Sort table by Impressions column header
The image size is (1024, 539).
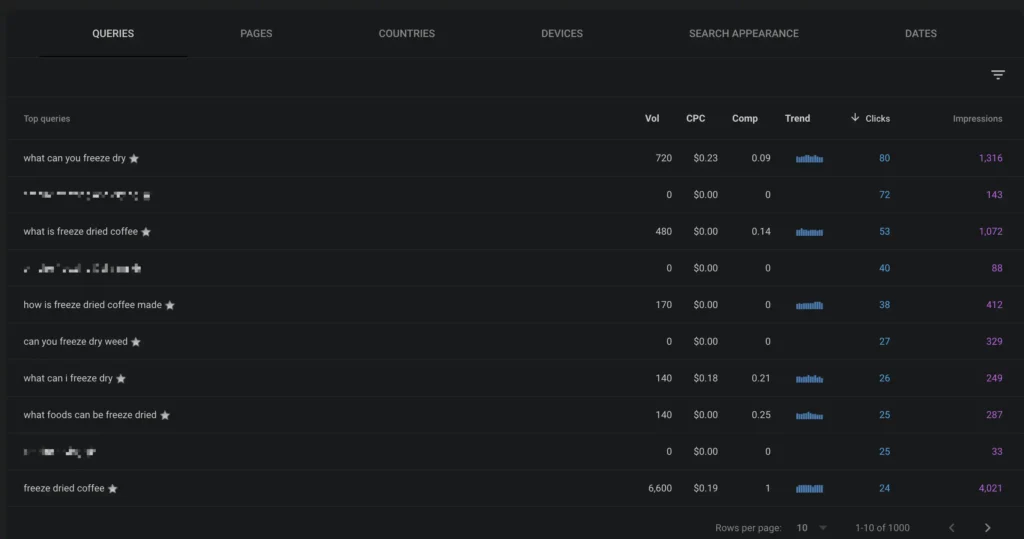point(977,118)
